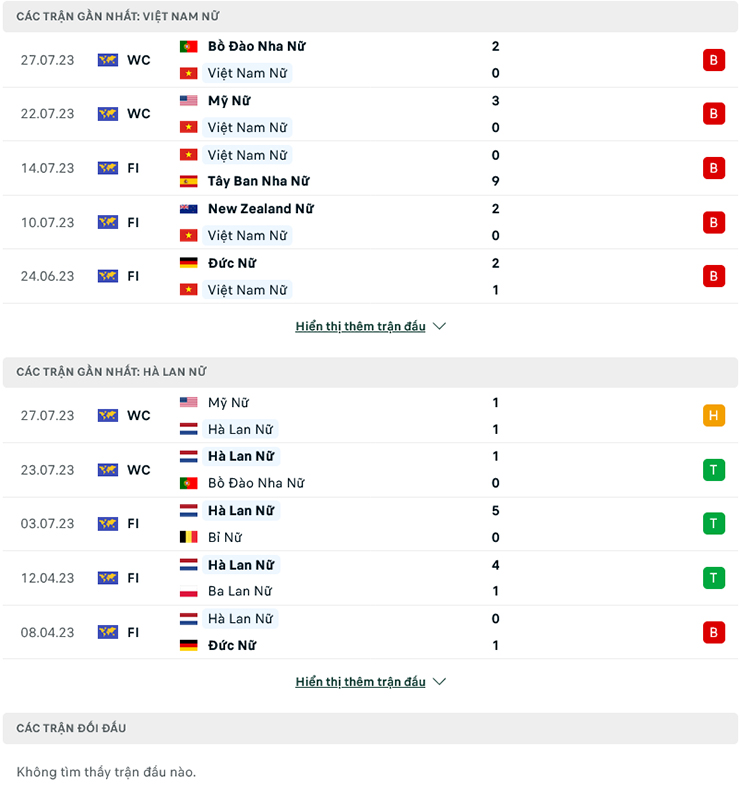Viewport: 740px width, 794px height.
Task: Expand more Hà Lan Nữ matches
Action: pos(370,682)
